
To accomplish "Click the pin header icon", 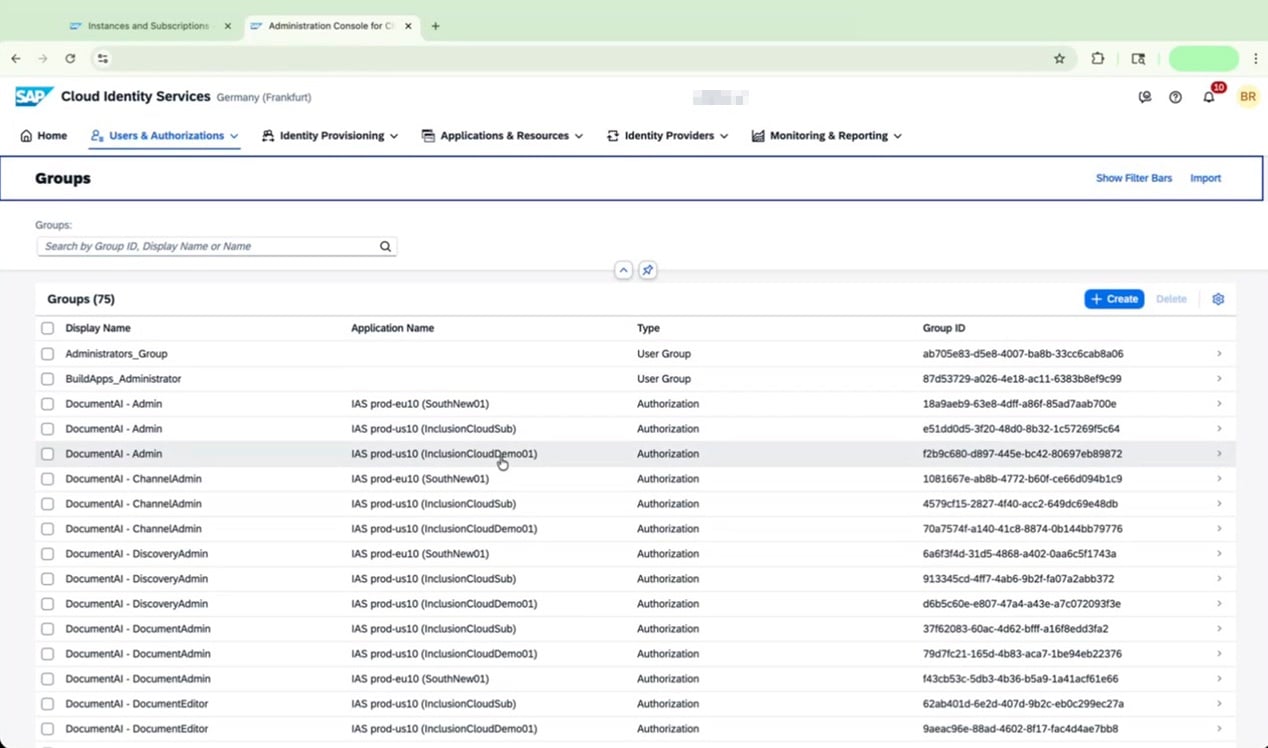I will click(648, 270).
